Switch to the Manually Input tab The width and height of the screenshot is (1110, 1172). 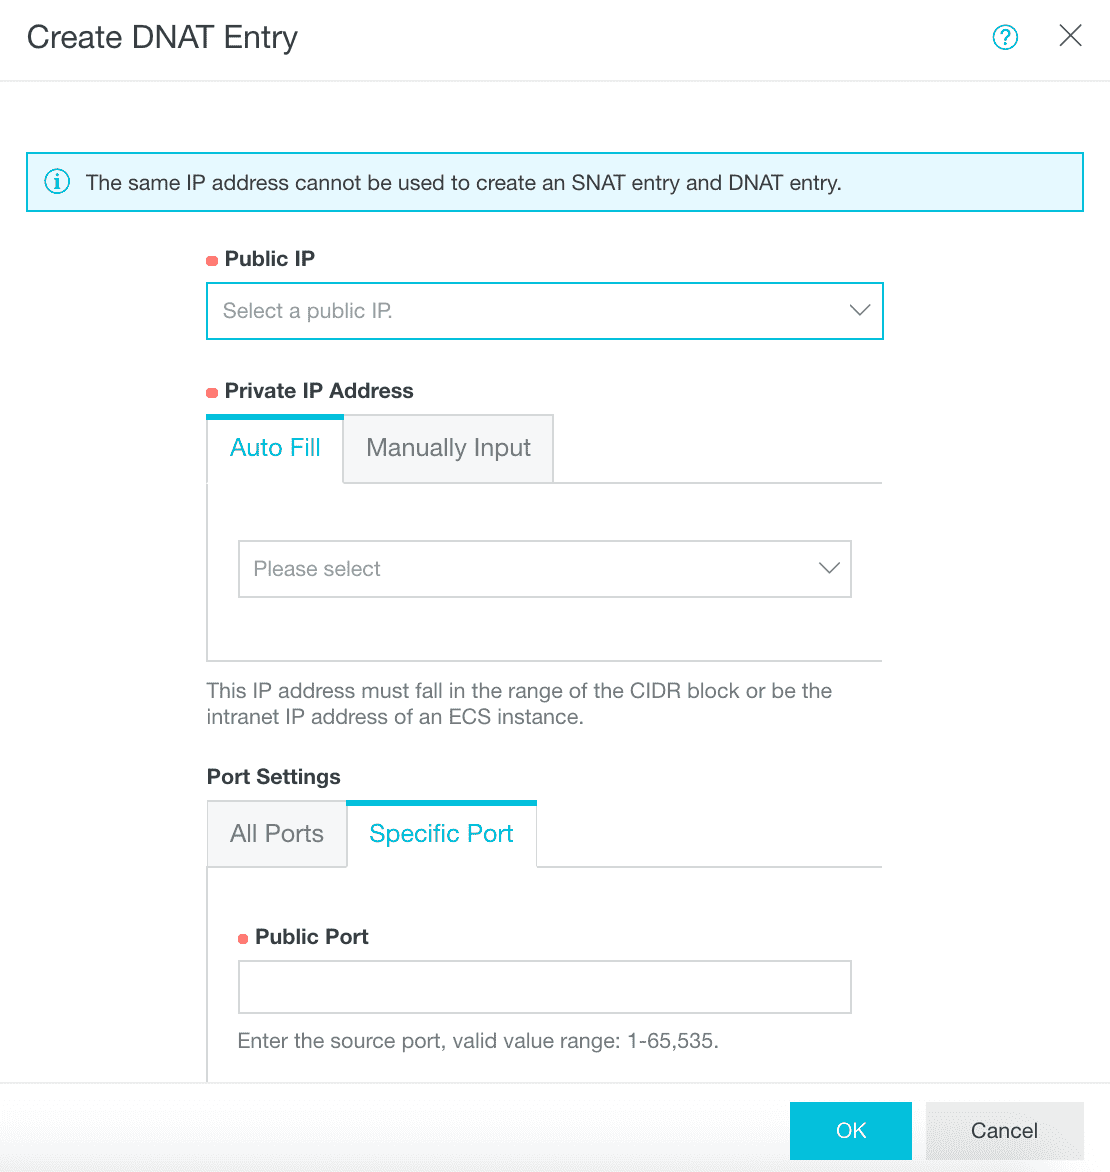coord(448,448)
